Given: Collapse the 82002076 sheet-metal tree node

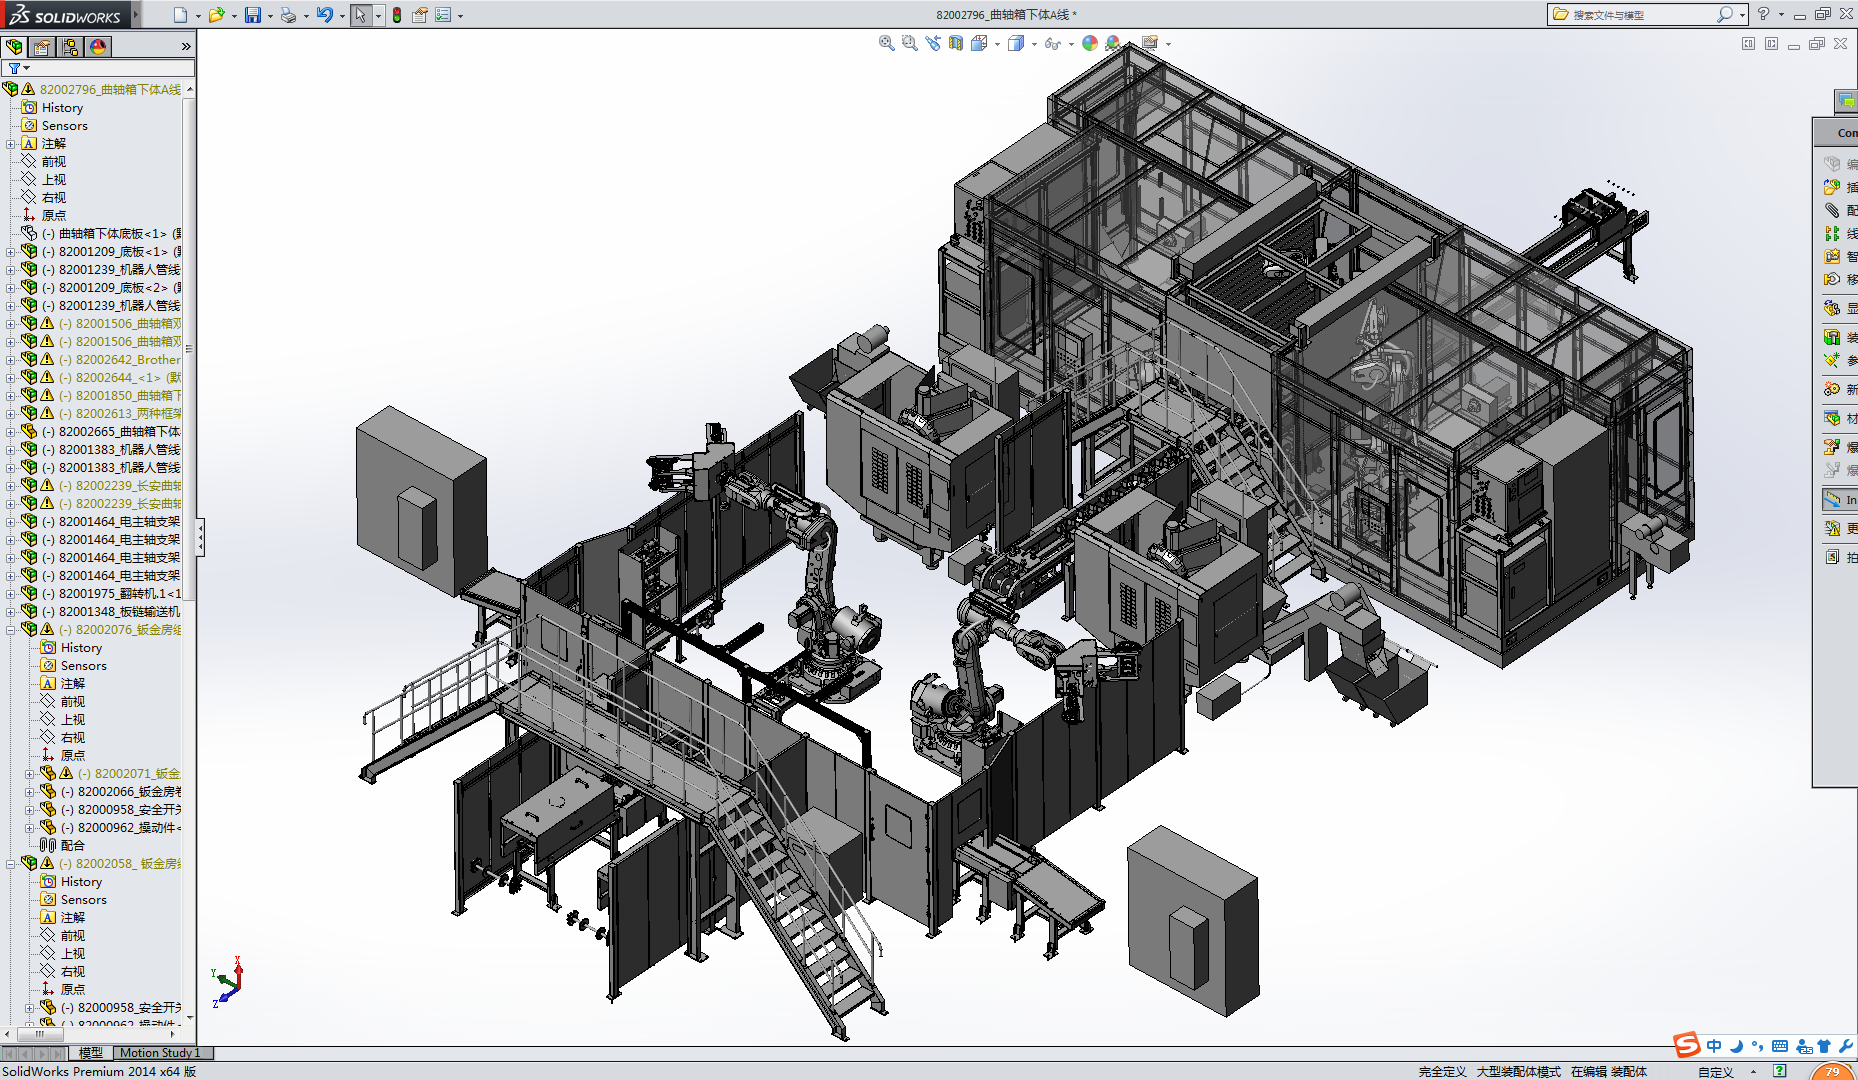Looking at the screenshot, I should (x=11, y=630).
